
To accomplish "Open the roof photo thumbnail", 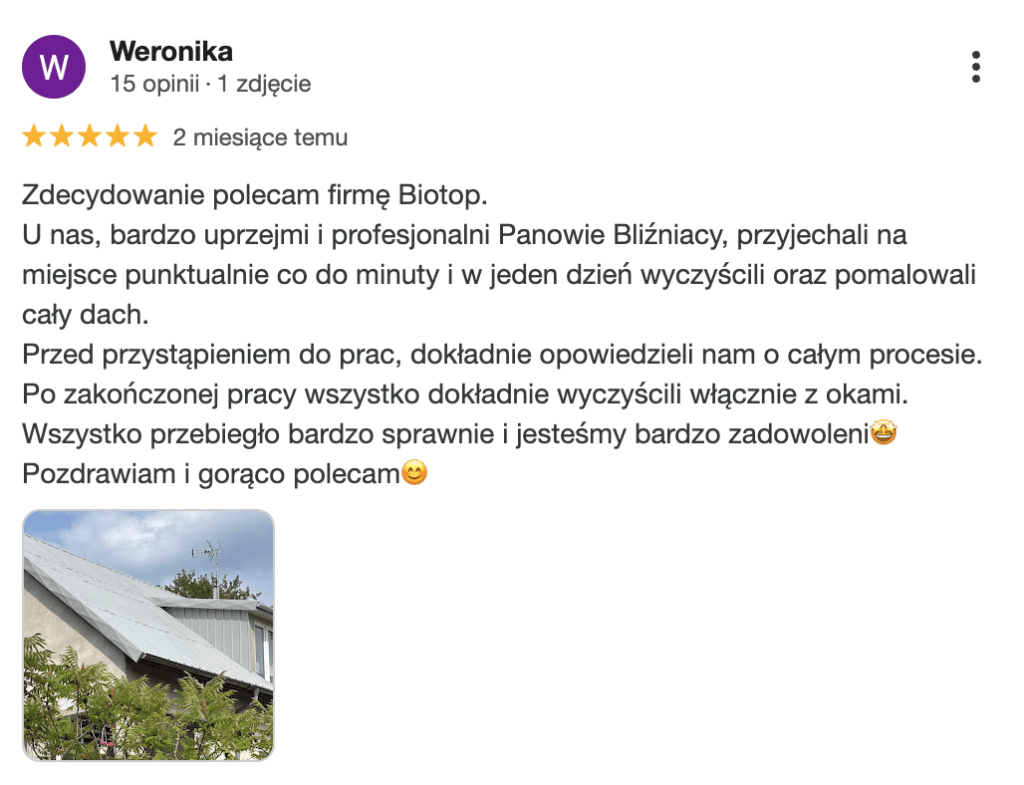I will [x=148, y=635].
